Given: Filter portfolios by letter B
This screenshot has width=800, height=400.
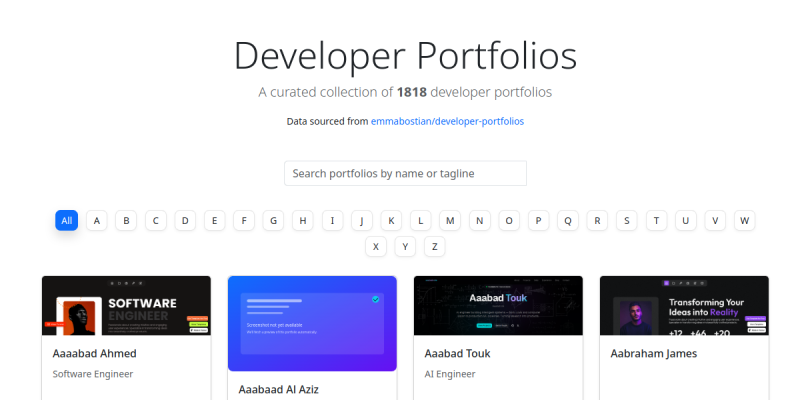Looking at the screenshot, I should tap(126, 220).
